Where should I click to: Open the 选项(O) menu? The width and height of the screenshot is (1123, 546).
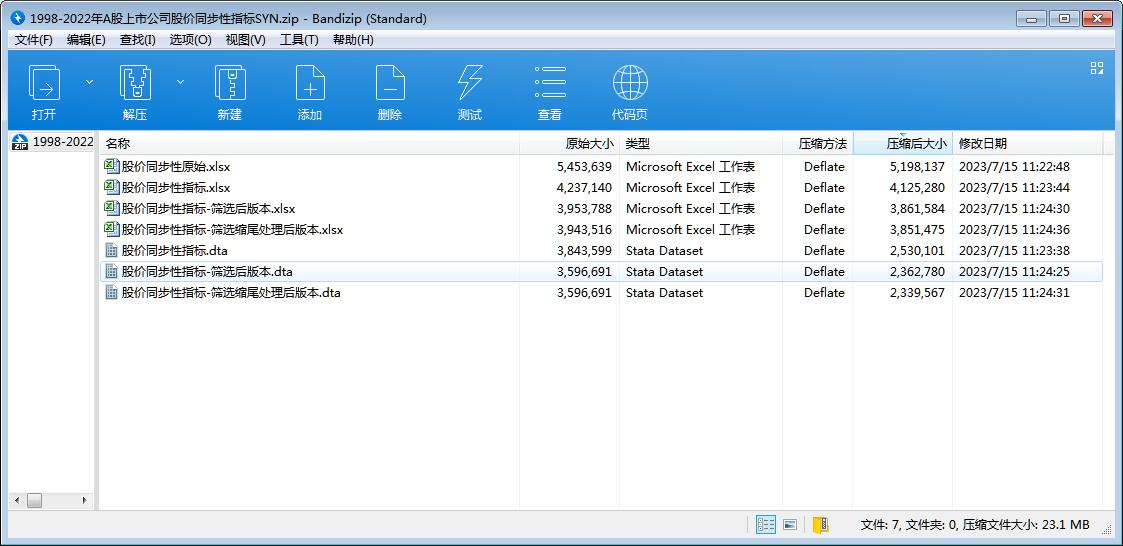click(191, 40)
